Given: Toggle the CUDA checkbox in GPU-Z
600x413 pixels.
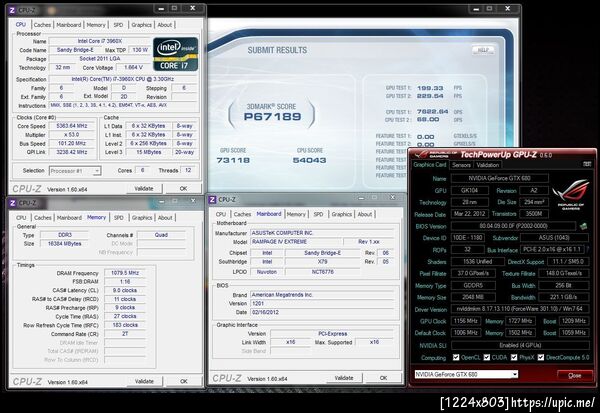Looking at the screenshot, I should tap(486, 357).
